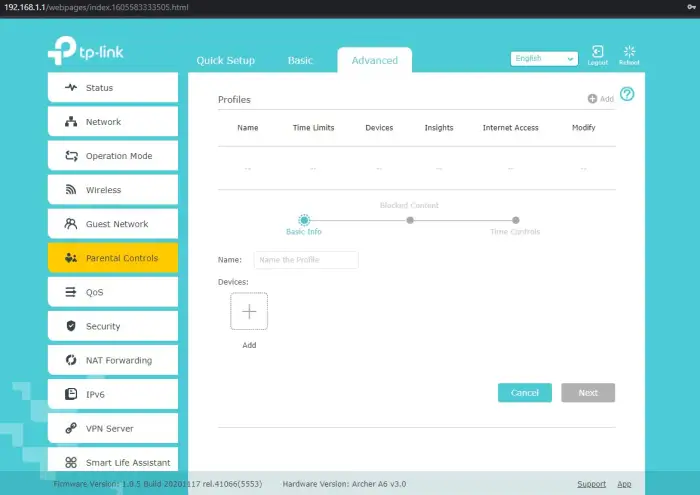Select the Time Controls step marker
This screenshot has height=495, width=700.
point(516,220)
